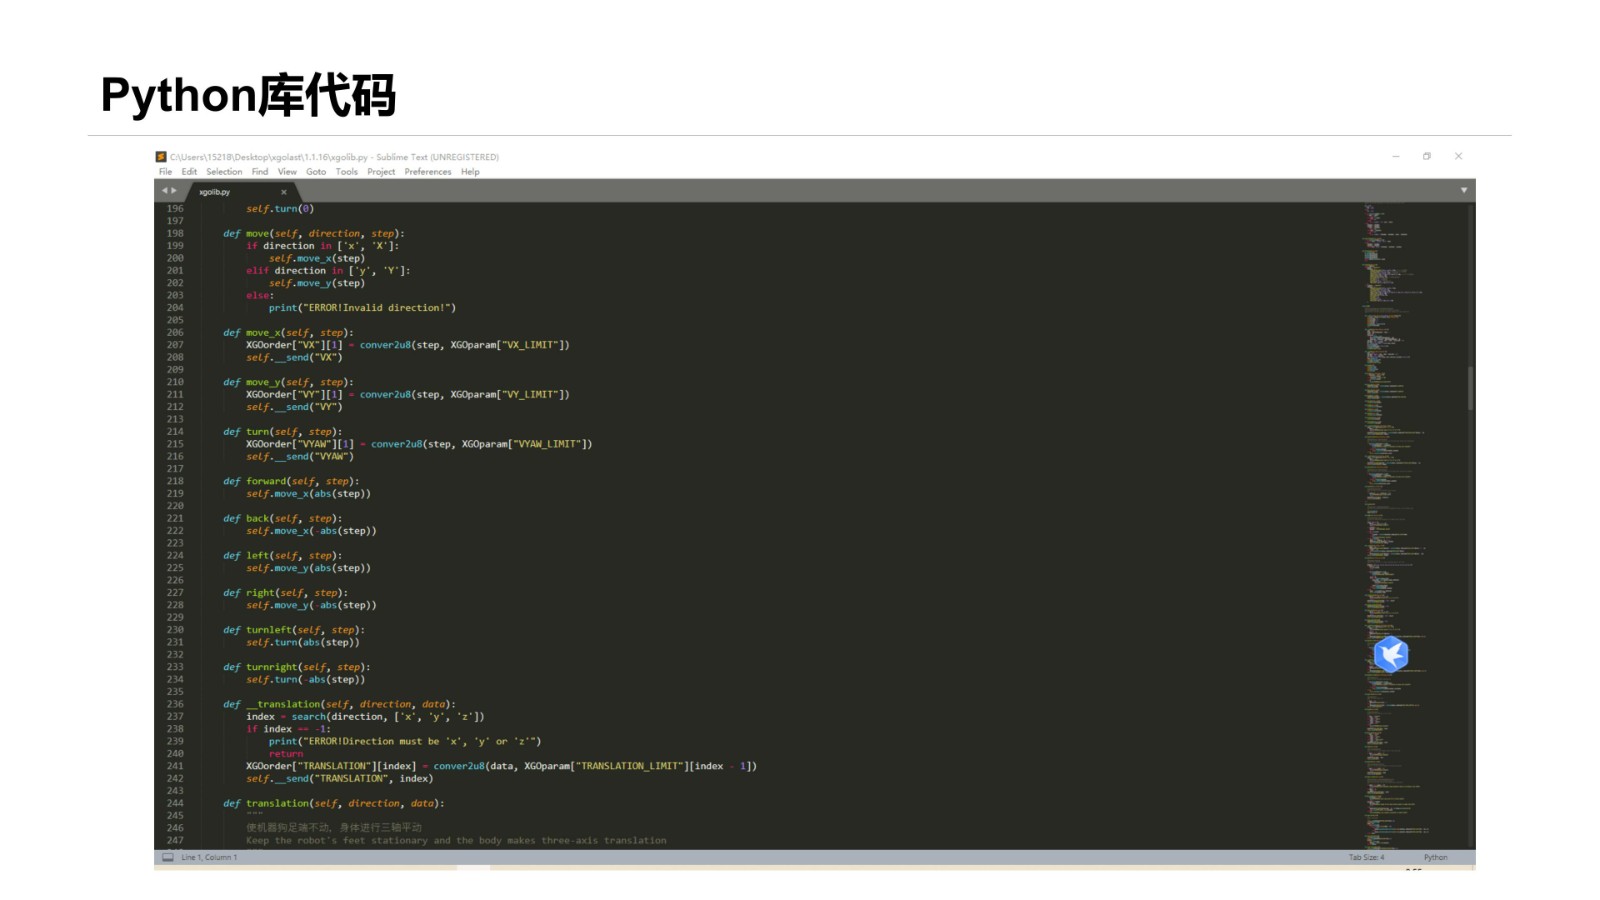Screen dimensions: 1600x900
Task: Click 'def move_x(self, step):' definition
Action: pyautogui.click(x=288, y=333)
